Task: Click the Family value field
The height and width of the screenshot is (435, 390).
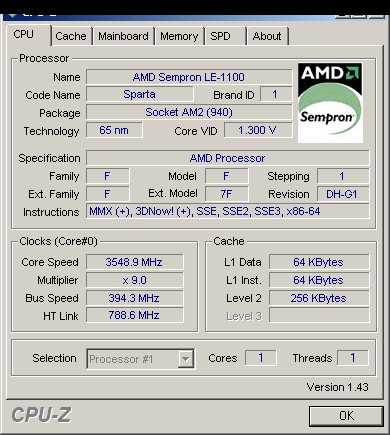Action: (x=107, y=176)
